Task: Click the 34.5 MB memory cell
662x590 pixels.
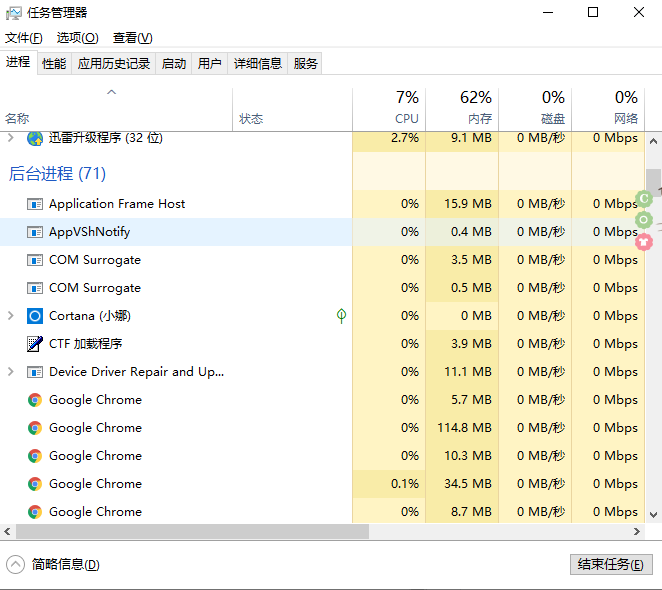Action: pyautogui.click(x=462, y=484)
